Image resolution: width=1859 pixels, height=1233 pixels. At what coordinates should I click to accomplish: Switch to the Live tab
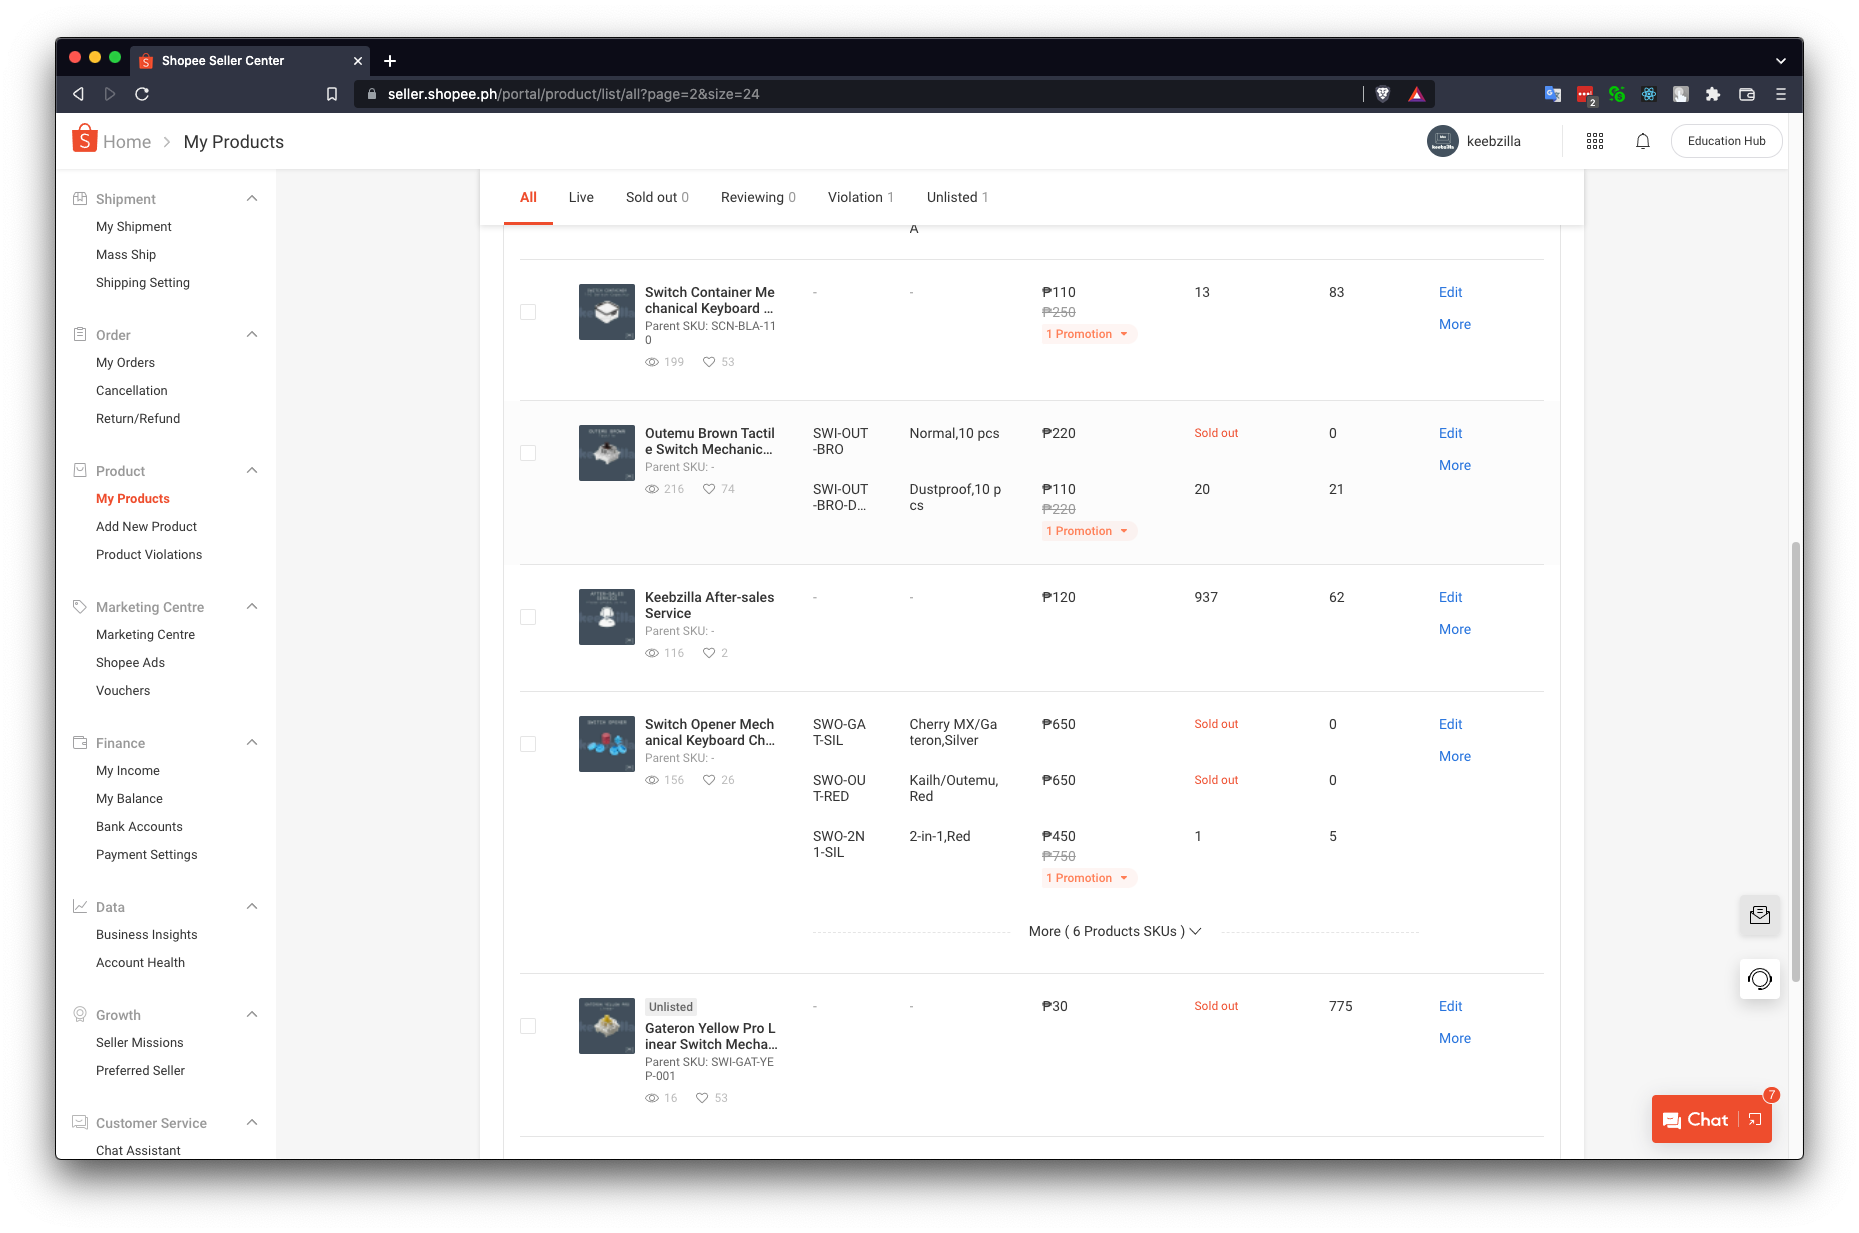581,197
